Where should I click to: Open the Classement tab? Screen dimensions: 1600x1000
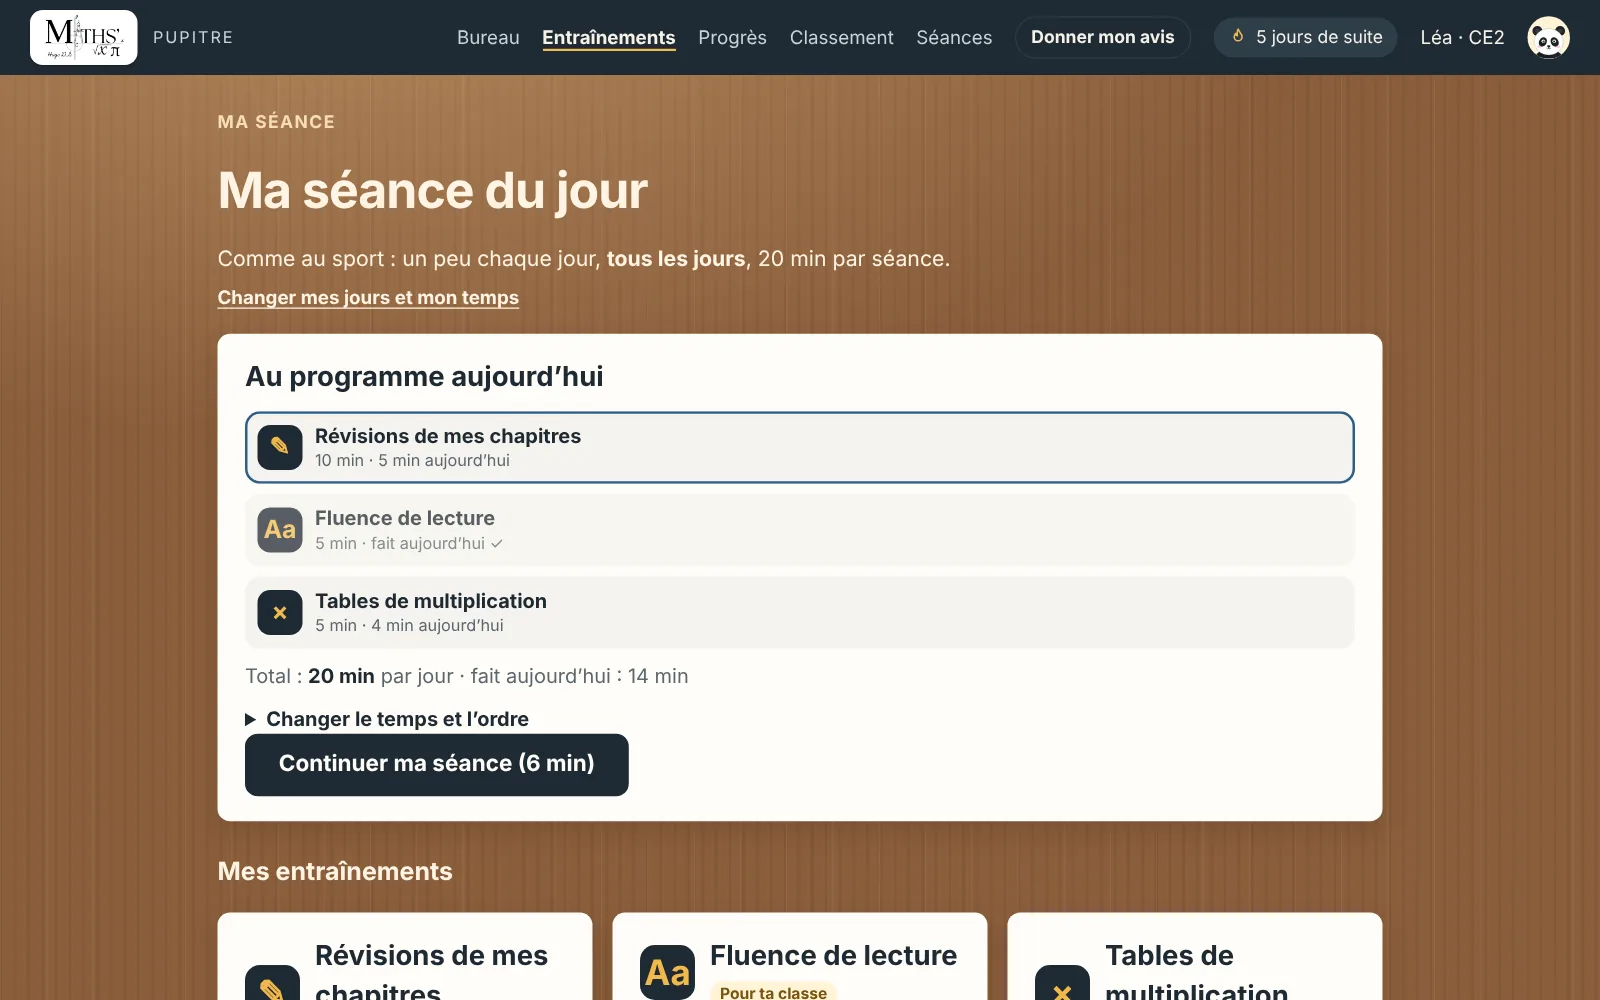point(841,37)
